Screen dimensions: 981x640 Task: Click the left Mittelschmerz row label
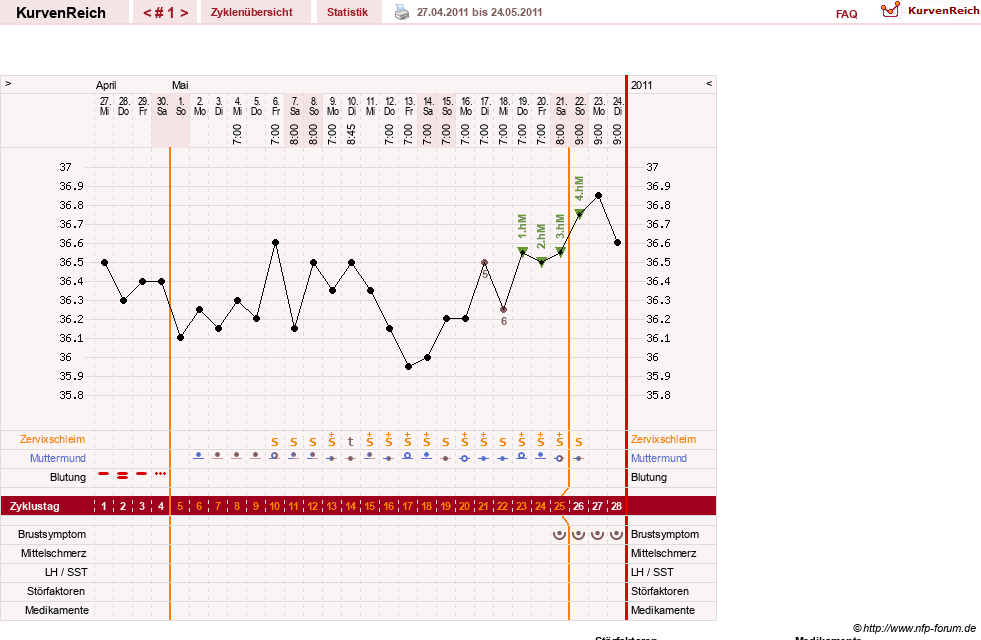point(53,553)
